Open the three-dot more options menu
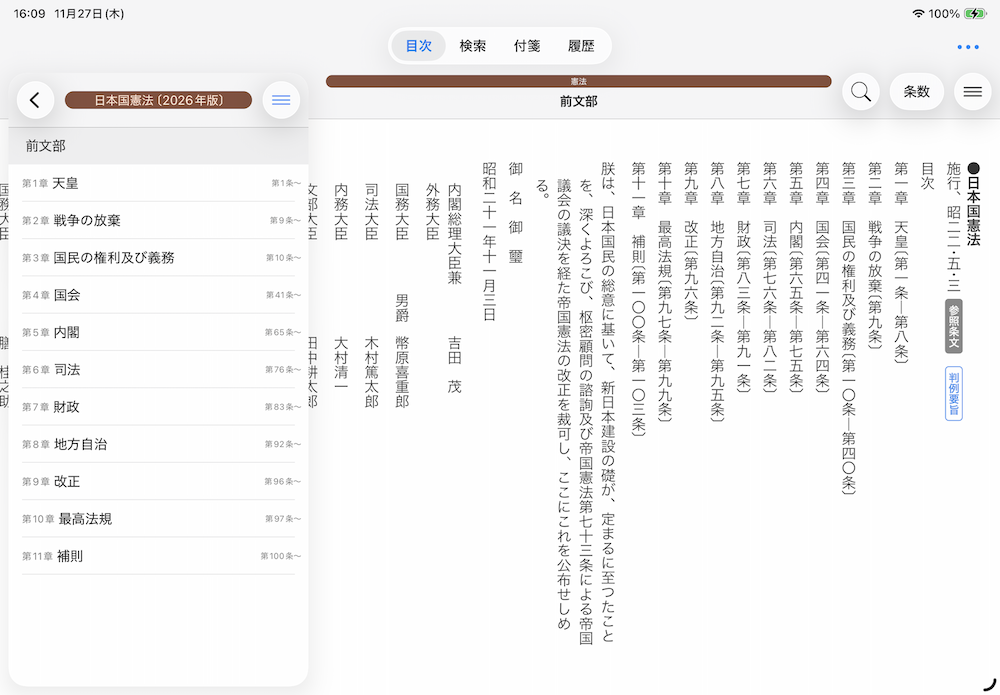1000x695 pixels. click(x=967, y=47)
